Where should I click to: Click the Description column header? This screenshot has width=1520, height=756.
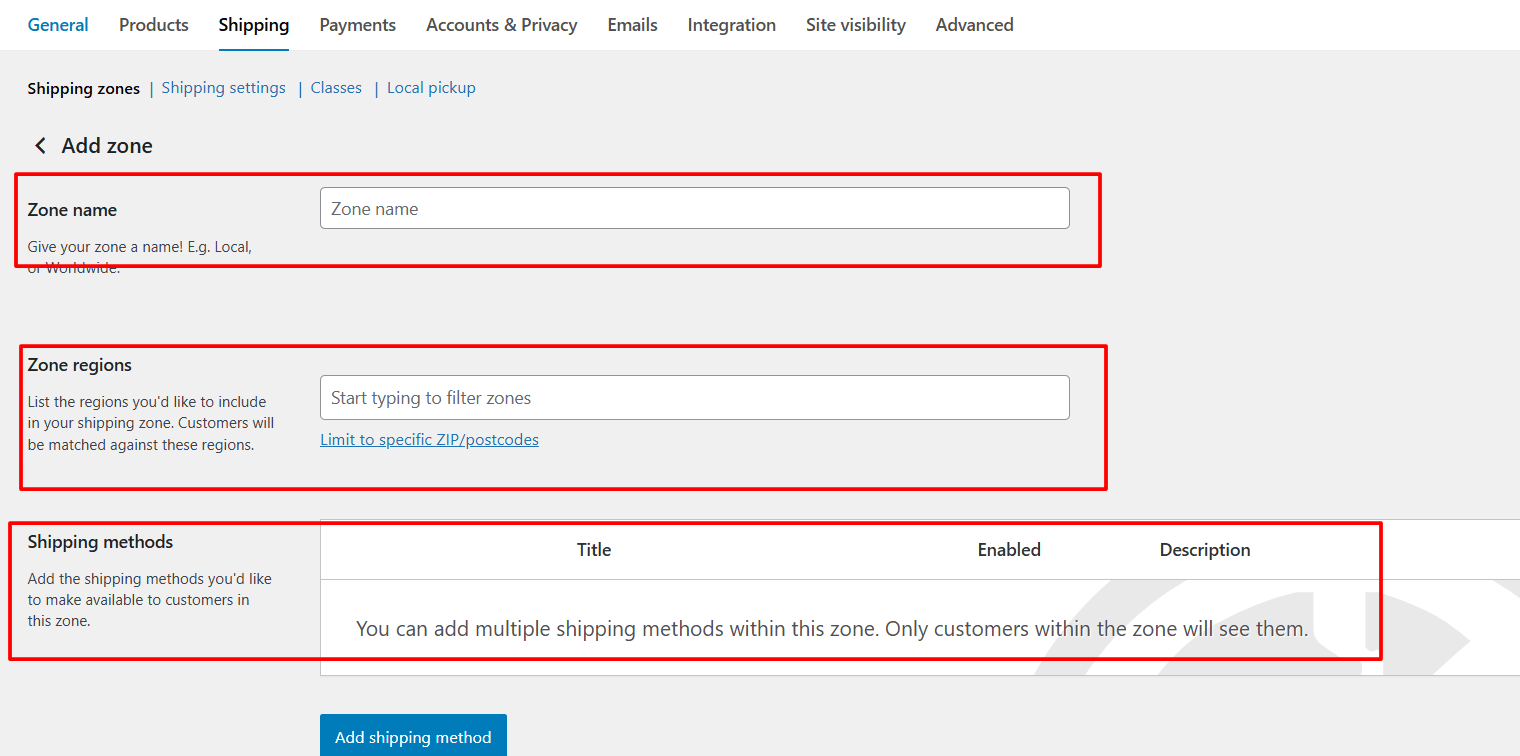pyautogui.click(x=1204, y=550)
